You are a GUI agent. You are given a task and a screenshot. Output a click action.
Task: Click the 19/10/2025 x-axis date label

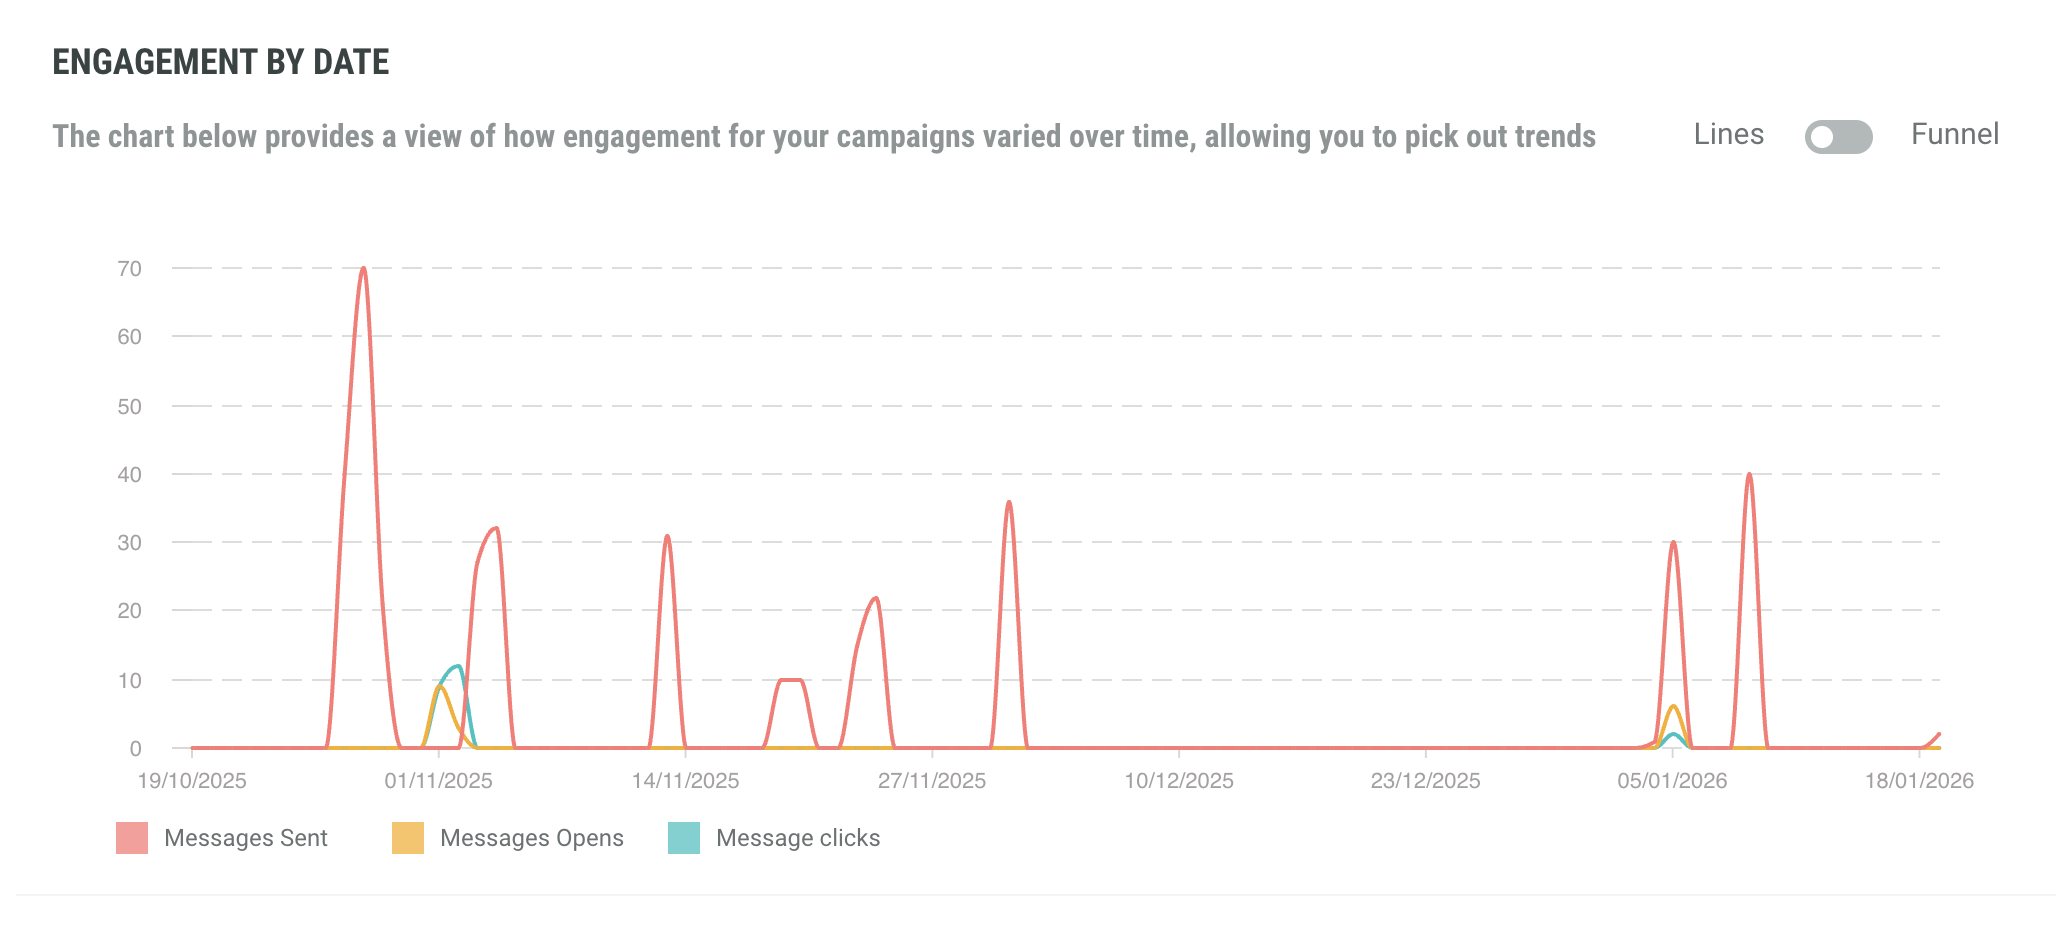[x=192, y=781]
